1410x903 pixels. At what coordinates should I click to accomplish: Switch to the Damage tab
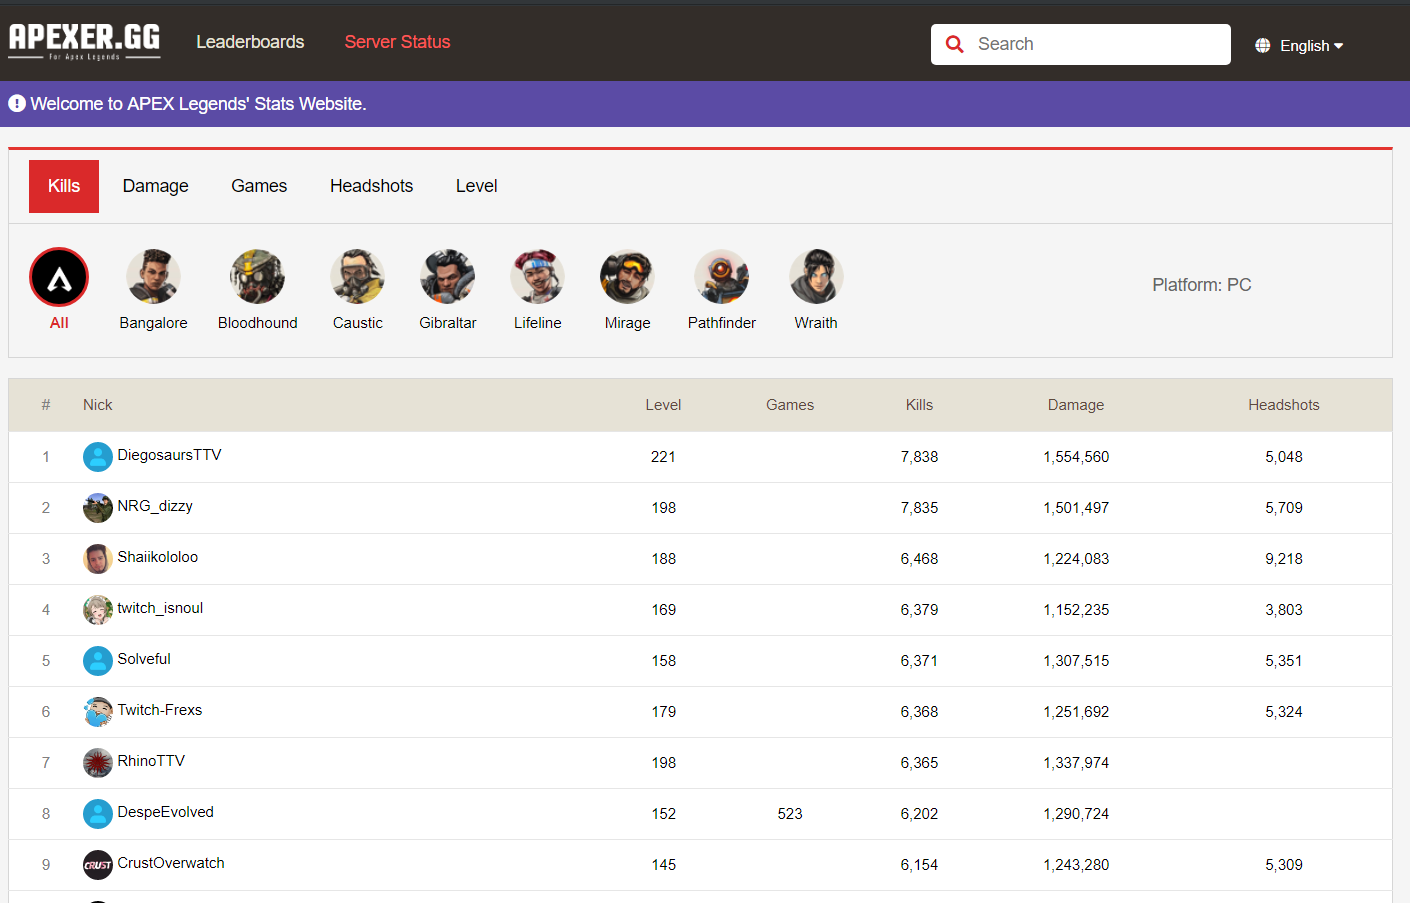(155, 186)
